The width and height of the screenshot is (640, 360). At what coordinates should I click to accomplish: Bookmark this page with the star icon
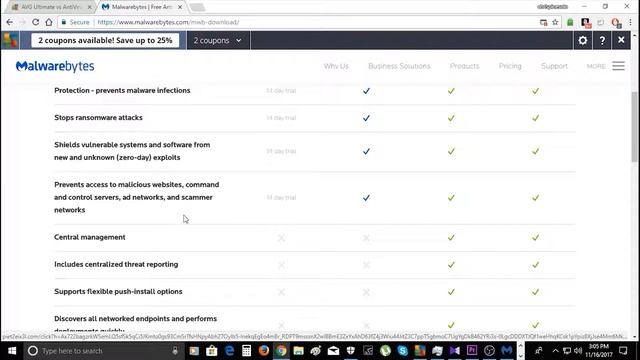pos(555,22)
